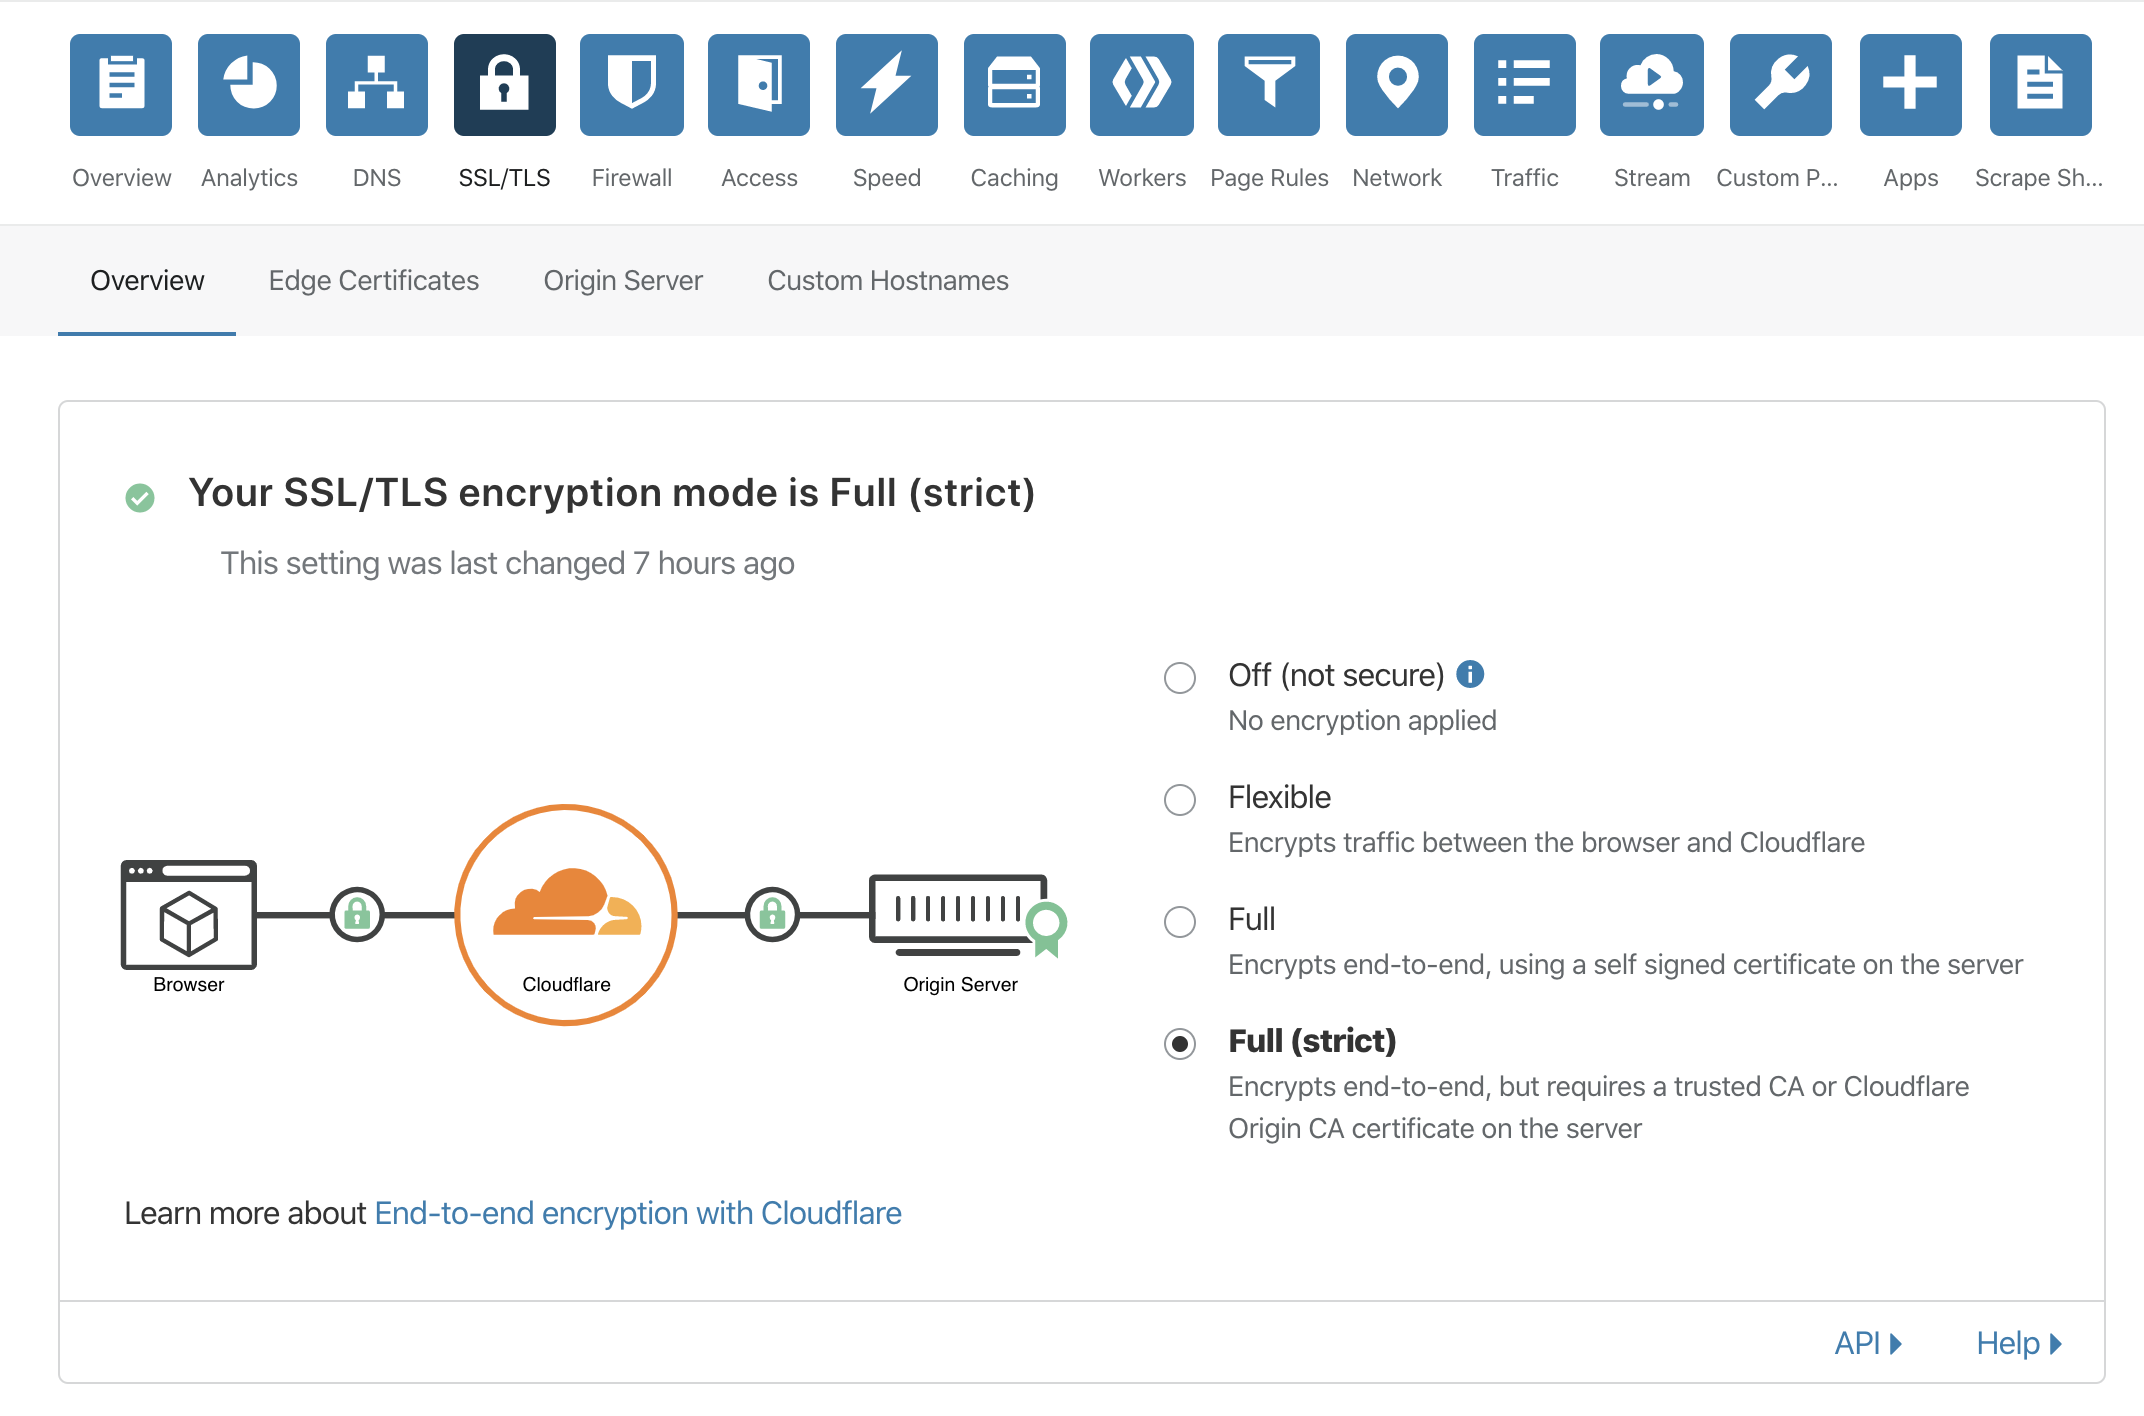Click the Browser window diagram icon
This screenshot has height=1416, width=2144.
tap(189, 914)
